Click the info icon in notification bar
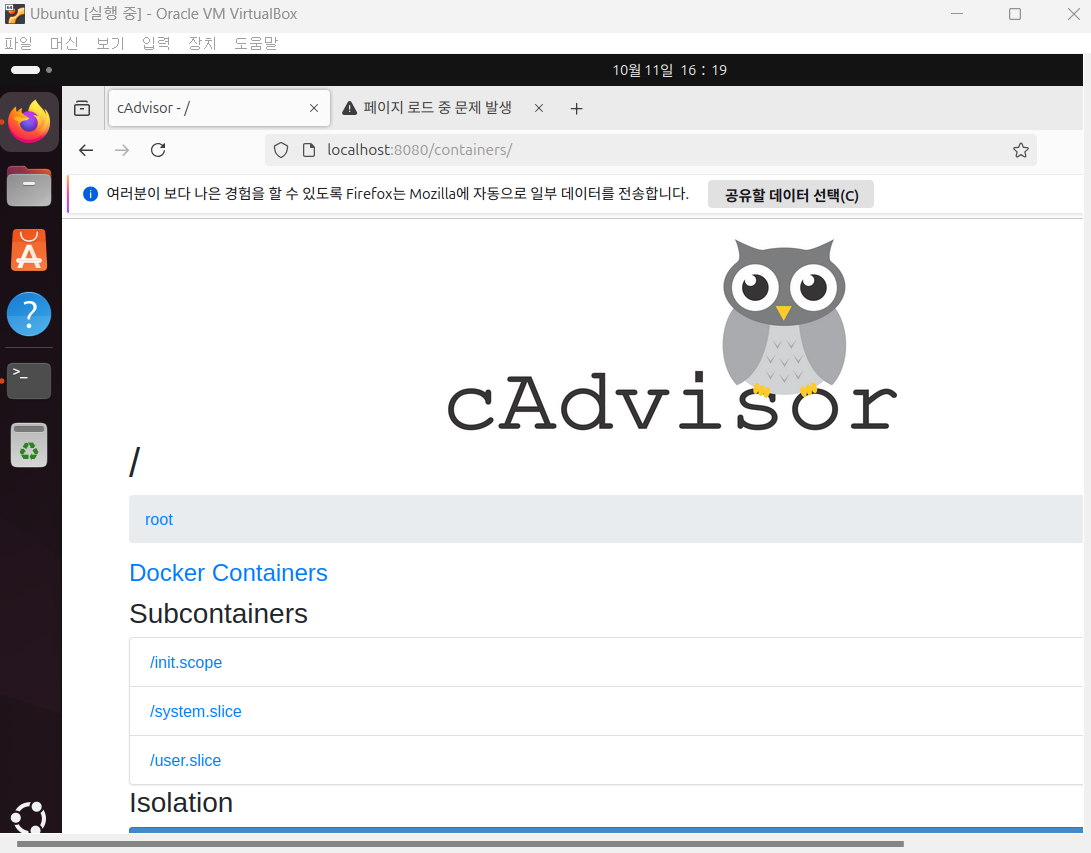The width and height of the screenshot is (1091, 853). [x=90, y=194]
